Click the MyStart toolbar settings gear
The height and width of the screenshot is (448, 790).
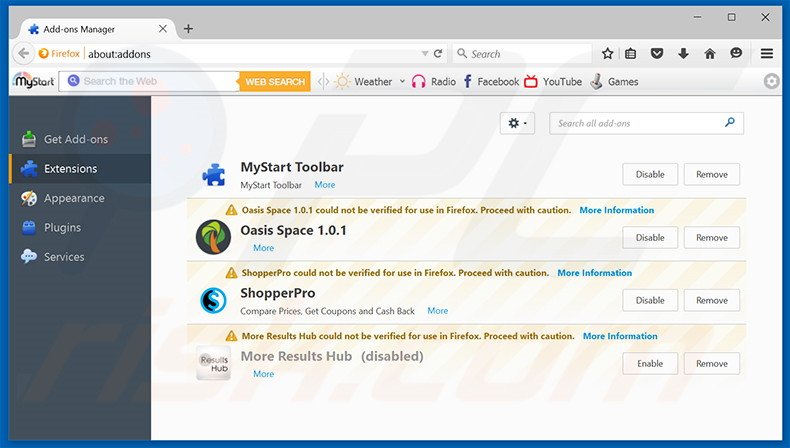point(771,82)
